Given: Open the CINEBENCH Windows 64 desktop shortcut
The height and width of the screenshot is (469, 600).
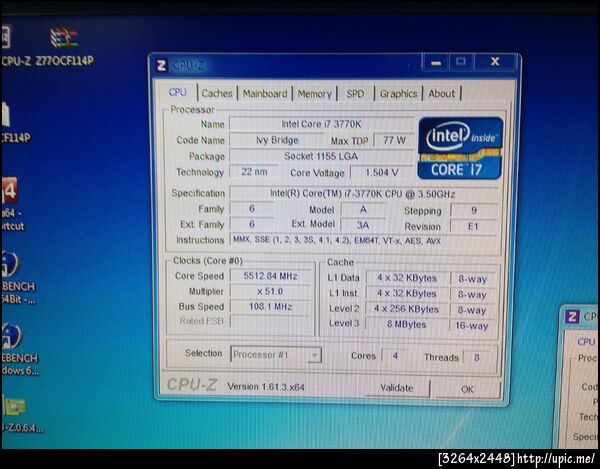Looking at the screenshot, I should 11,336.
